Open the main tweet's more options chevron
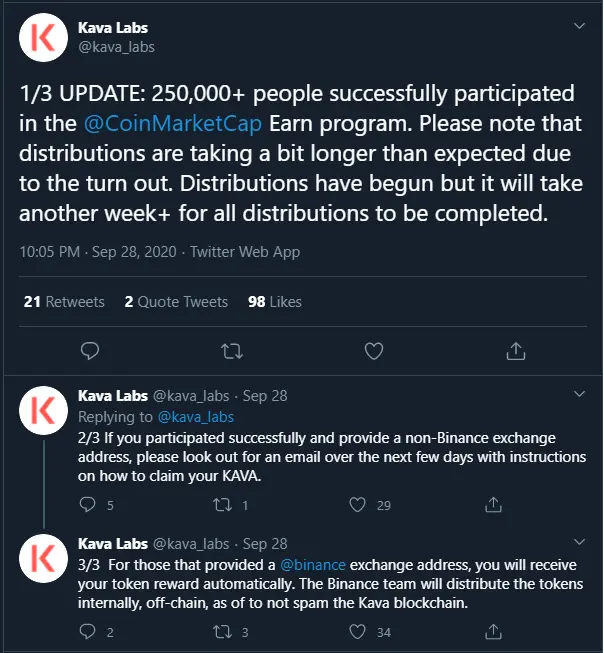The height and width of the screenshot is (653, 604). tap(579, 26)
